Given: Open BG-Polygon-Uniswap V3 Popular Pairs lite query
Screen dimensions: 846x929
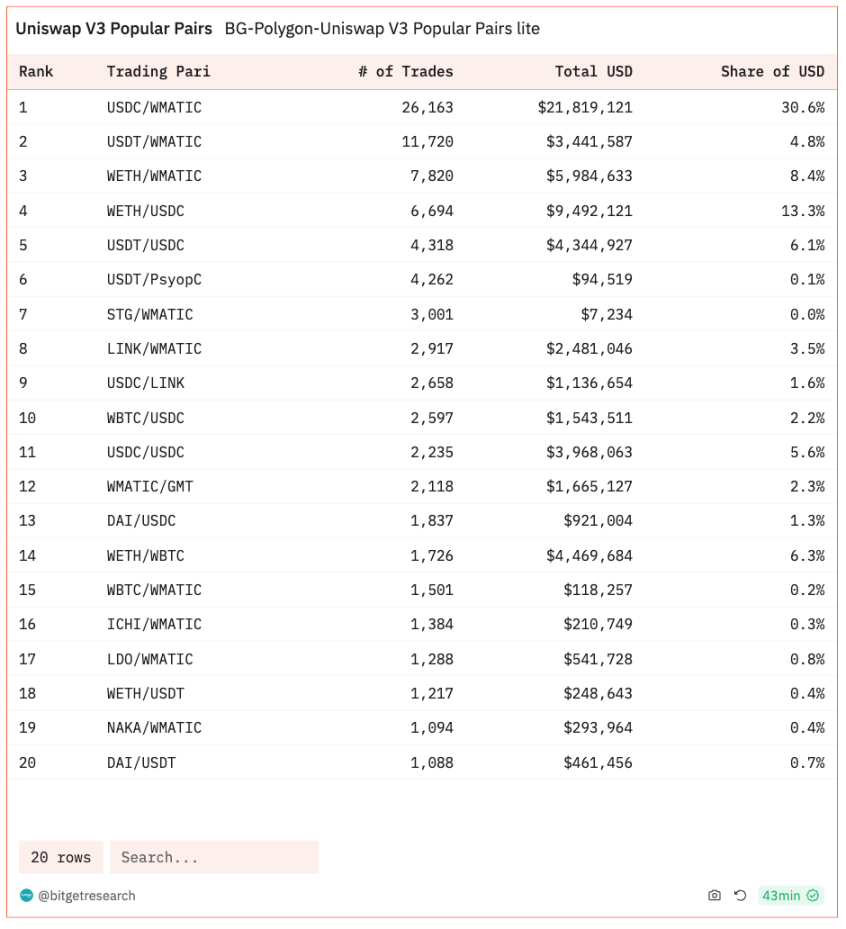Looking at the screenshot, I should [382, 29].
